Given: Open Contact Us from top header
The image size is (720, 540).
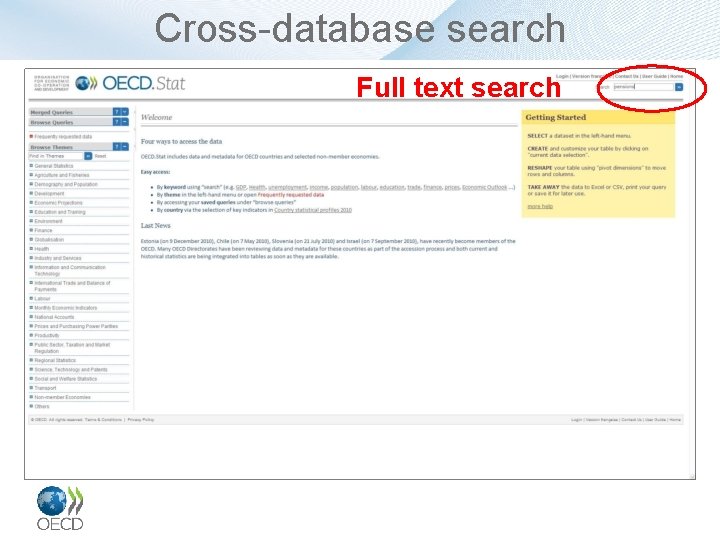Looking at the screenshot, I should [x=626, y=76].
